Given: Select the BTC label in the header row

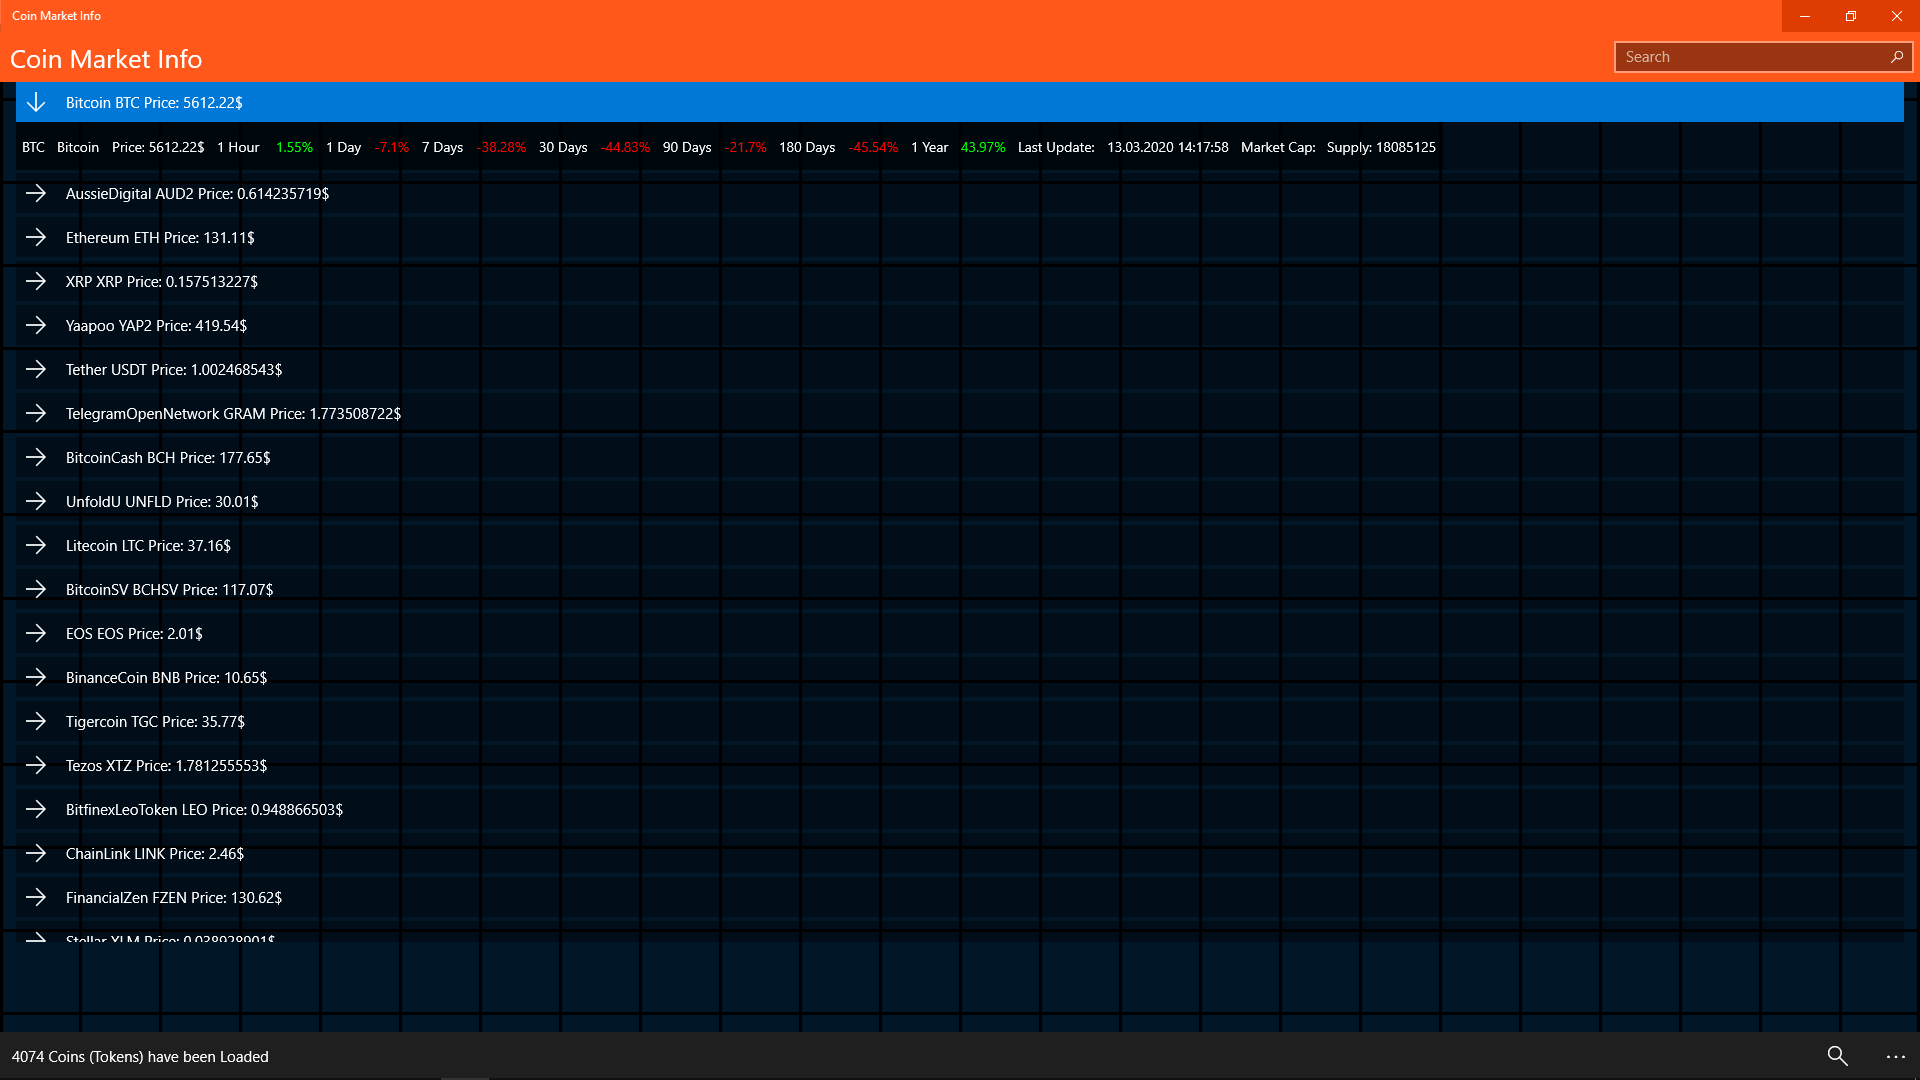Looking at the screenshot, I should (33, 146).
